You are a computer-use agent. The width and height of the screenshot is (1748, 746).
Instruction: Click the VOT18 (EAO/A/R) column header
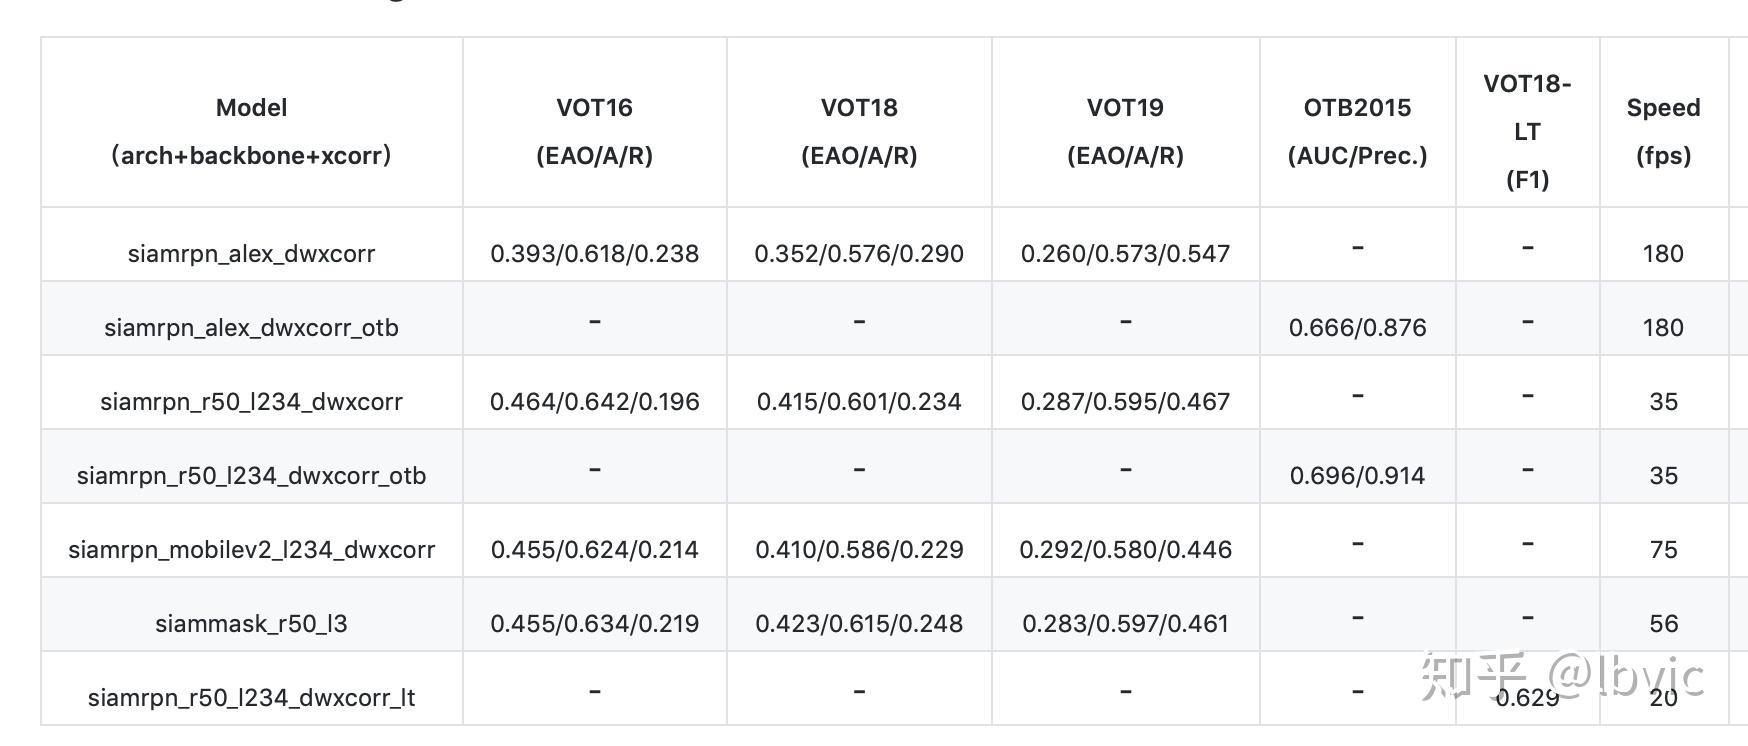click(859, 131)
